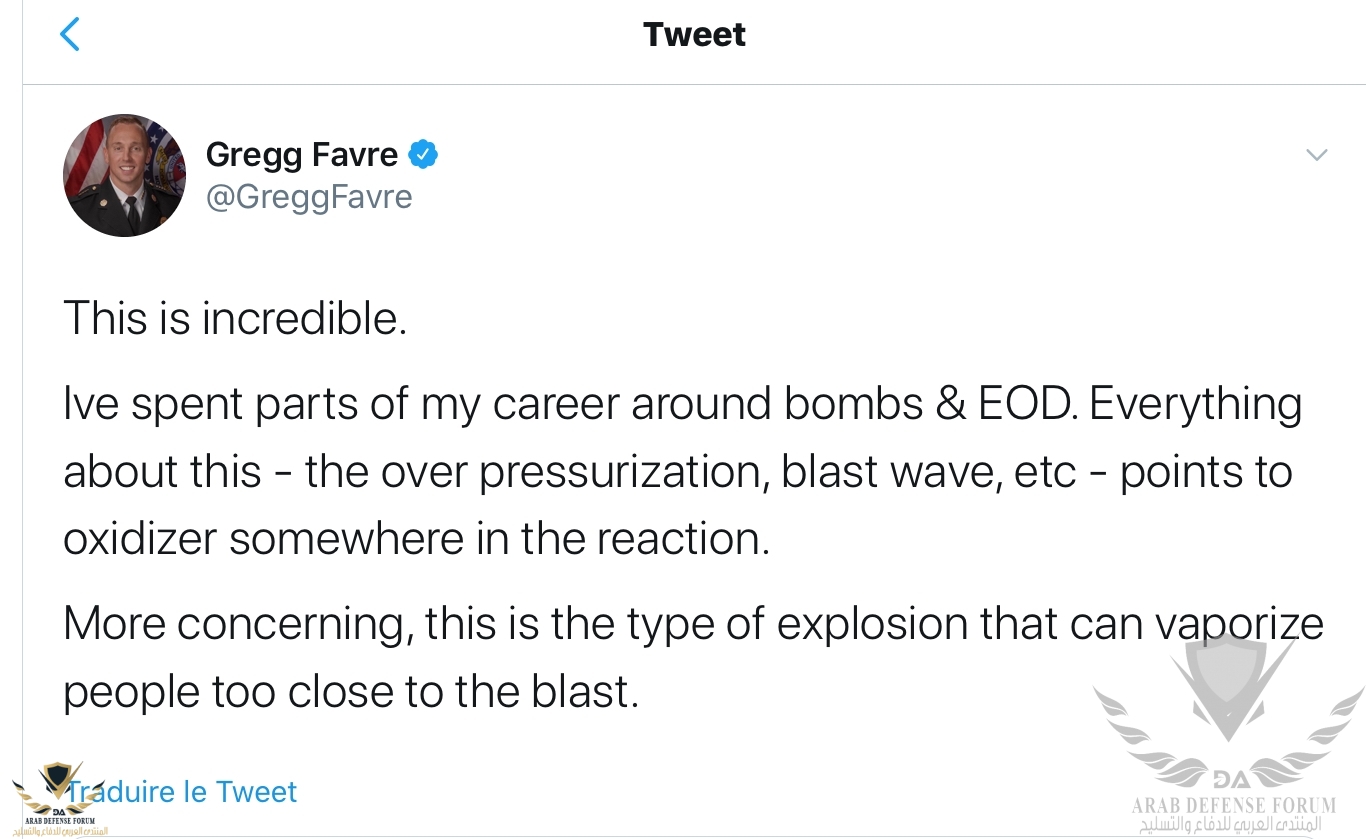Click the blue verified badge

pos(423,155)
